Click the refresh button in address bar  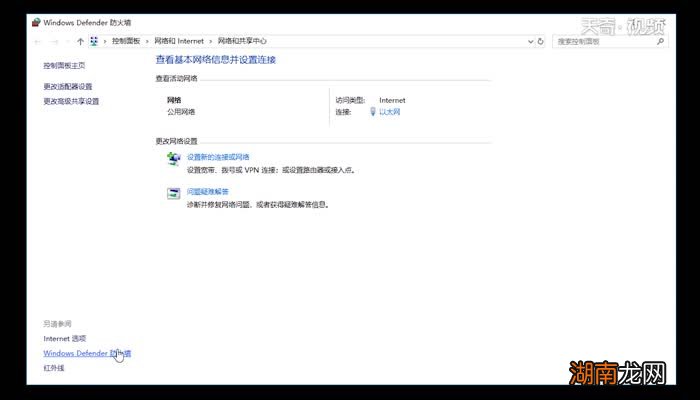point(541,41)
